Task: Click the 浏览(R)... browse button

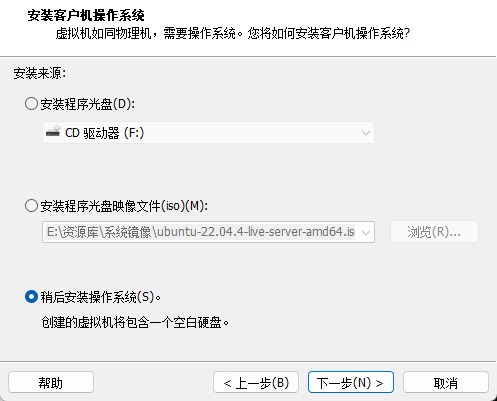Action: tap(434, 232)
